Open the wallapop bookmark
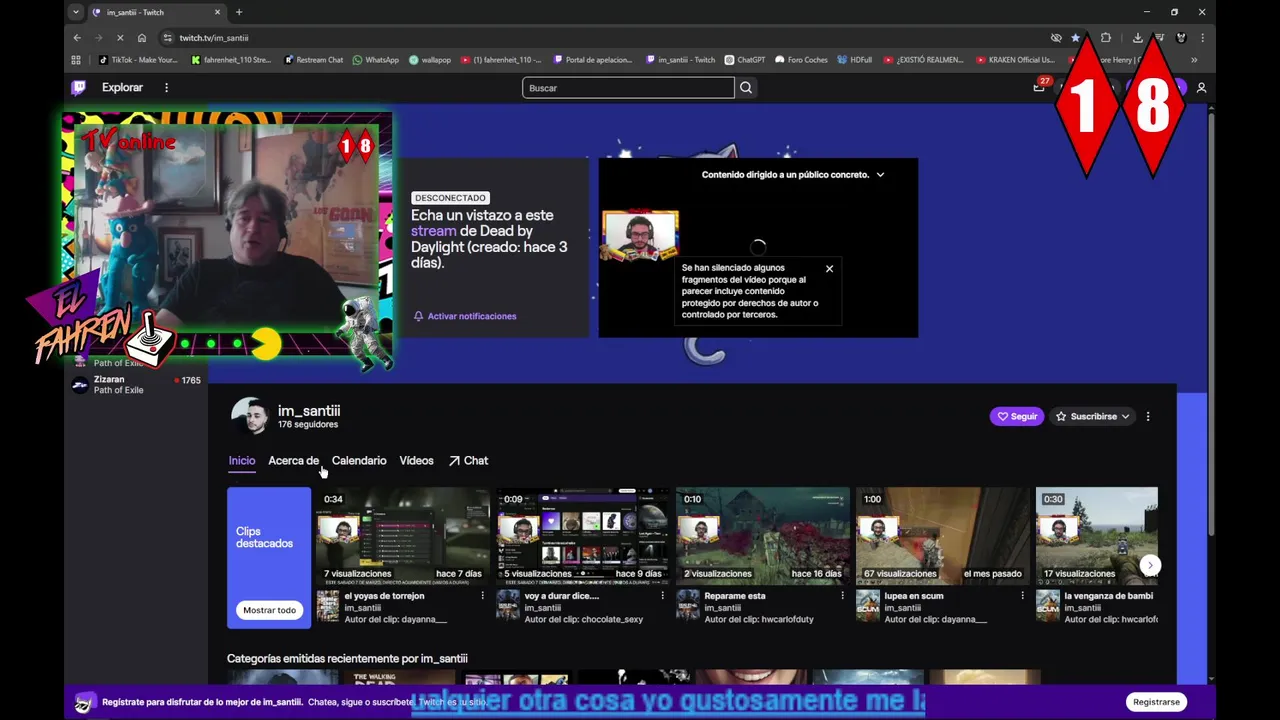Image resolution: width=1280 pixels, height=720 pixels. pyautogui.click(x=430, y=60)
